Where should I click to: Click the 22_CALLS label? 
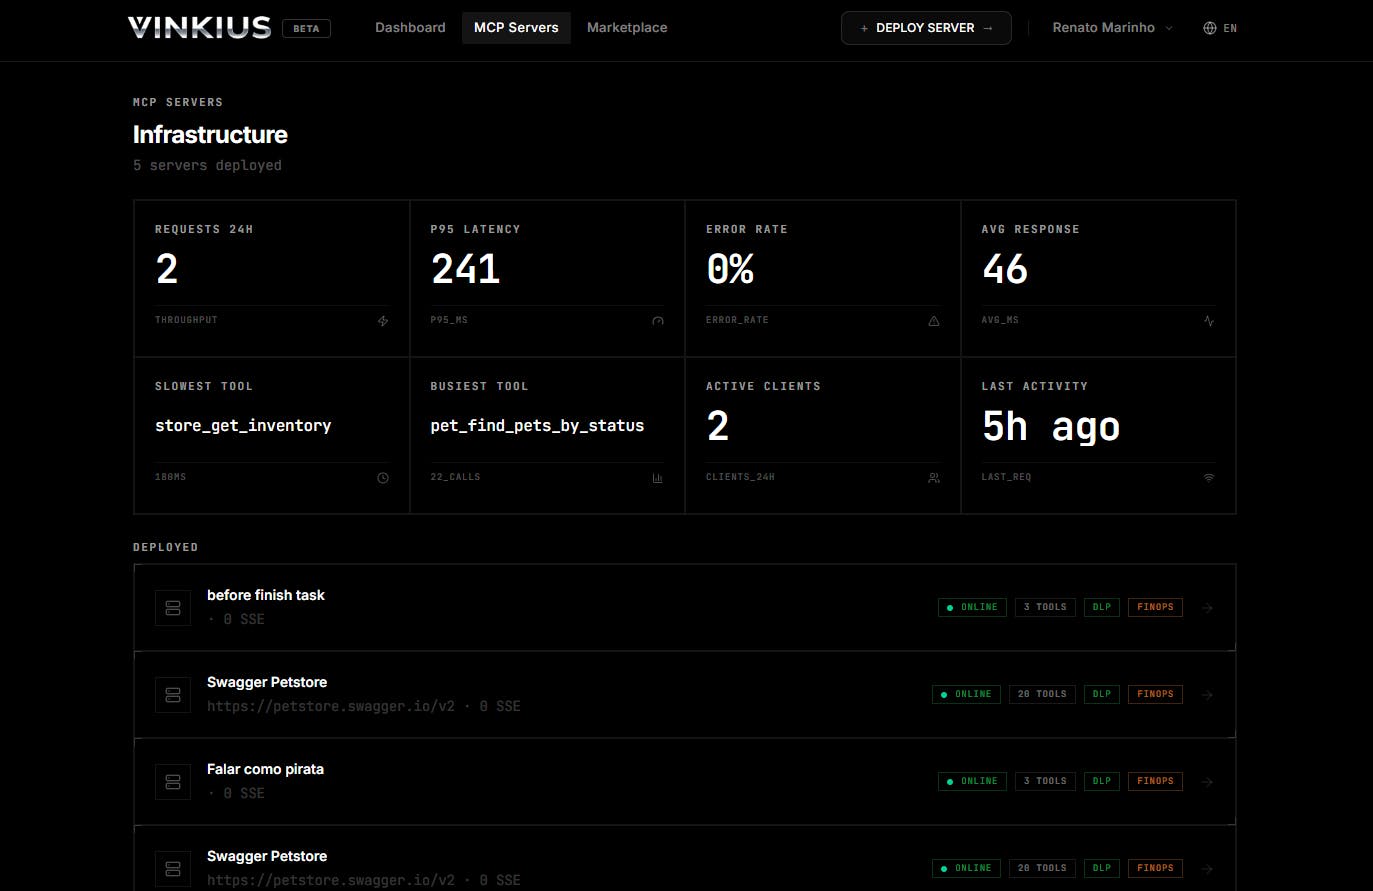click(x=455, y=477)
